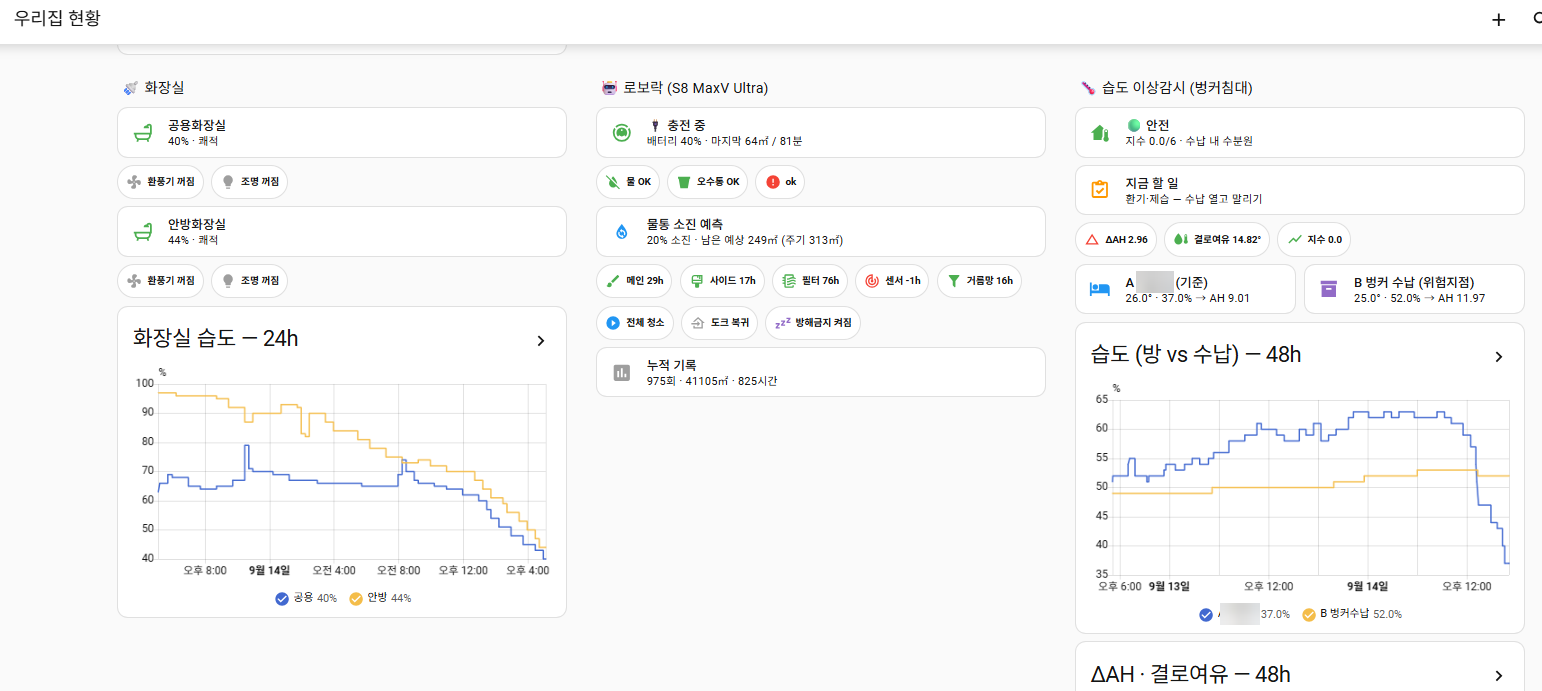Image resolution: width=1542 pixels, height=691 pixels.
Task: Click 우리집 현황 dashboard title
Action: (58, 18)
